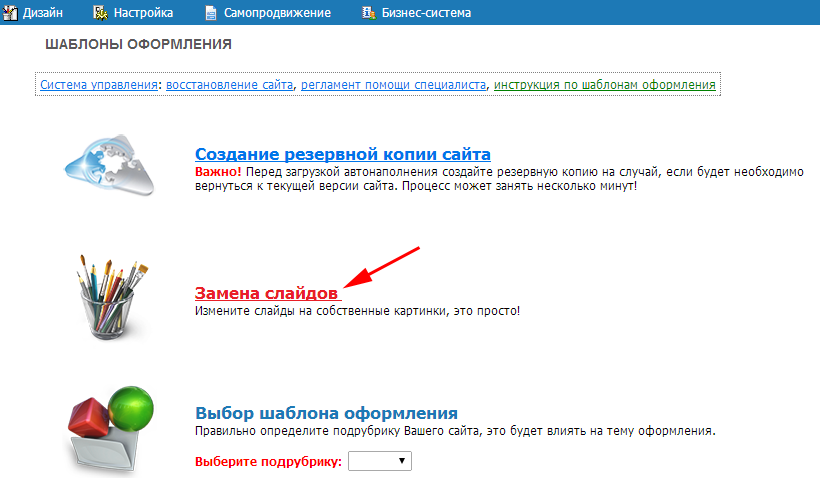Open the Бизнес-система menu
This screenshot has height=478, width=820.
(x=426, y=13)
